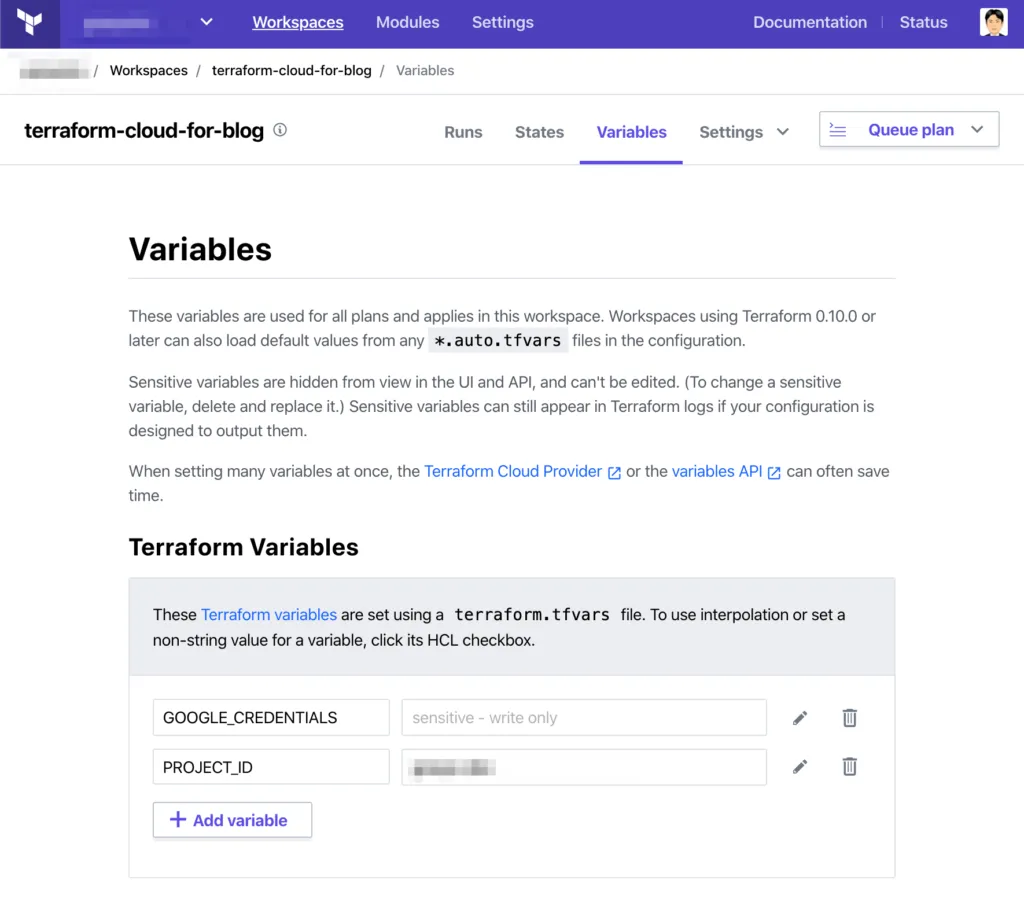This screenshot has width=1024, height=906.
Task: Switch to the States tab
Action: (x=539, y=132)
